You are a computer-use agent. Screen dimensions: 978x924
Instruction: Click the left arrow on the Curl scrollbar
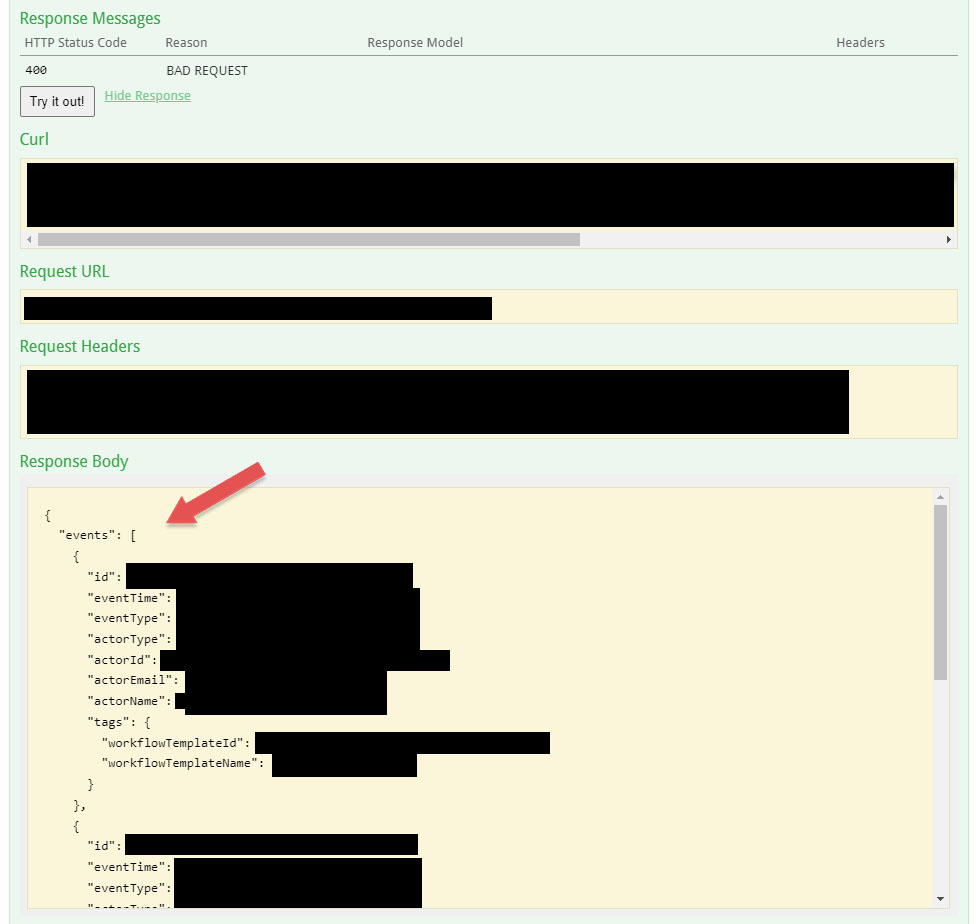point(29,240)
